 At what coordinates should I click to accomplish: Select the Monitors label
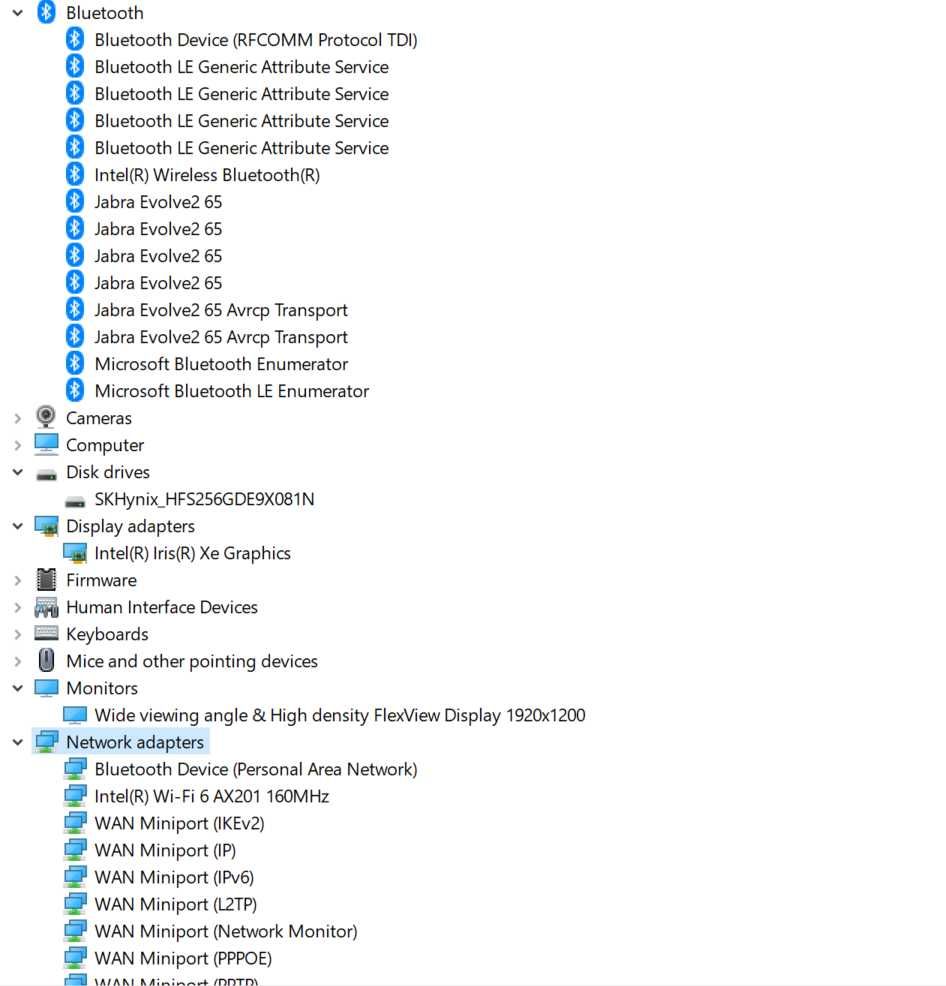(102, 689)
